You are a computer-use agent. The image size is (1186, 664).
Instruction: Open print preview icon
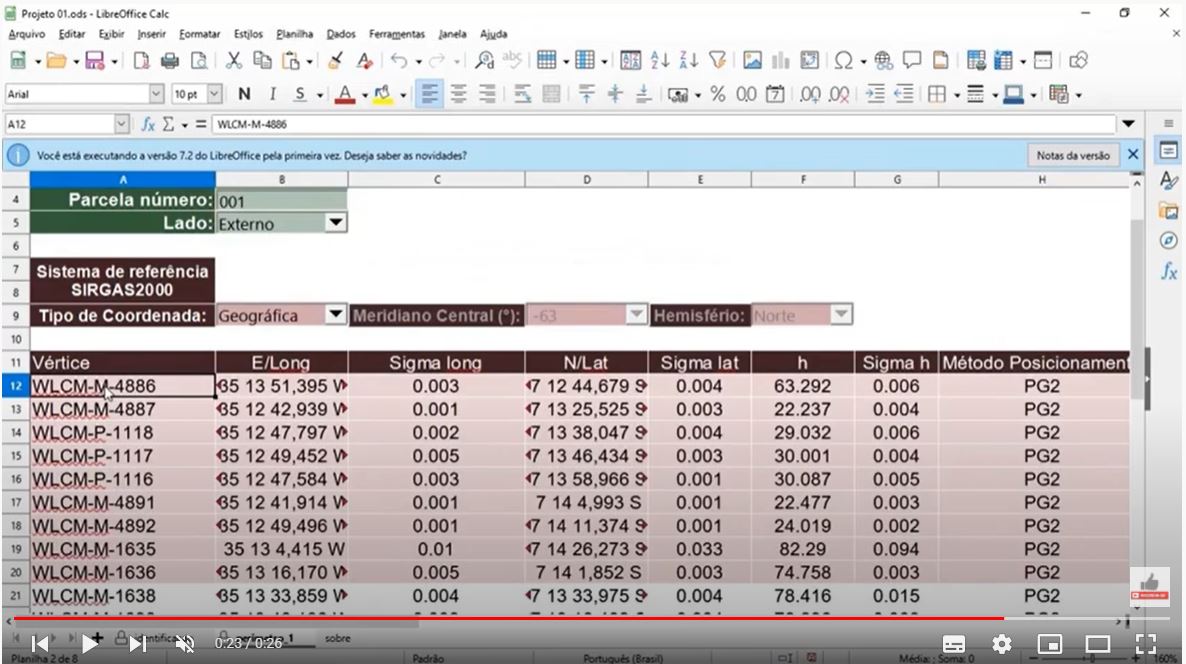199,61
